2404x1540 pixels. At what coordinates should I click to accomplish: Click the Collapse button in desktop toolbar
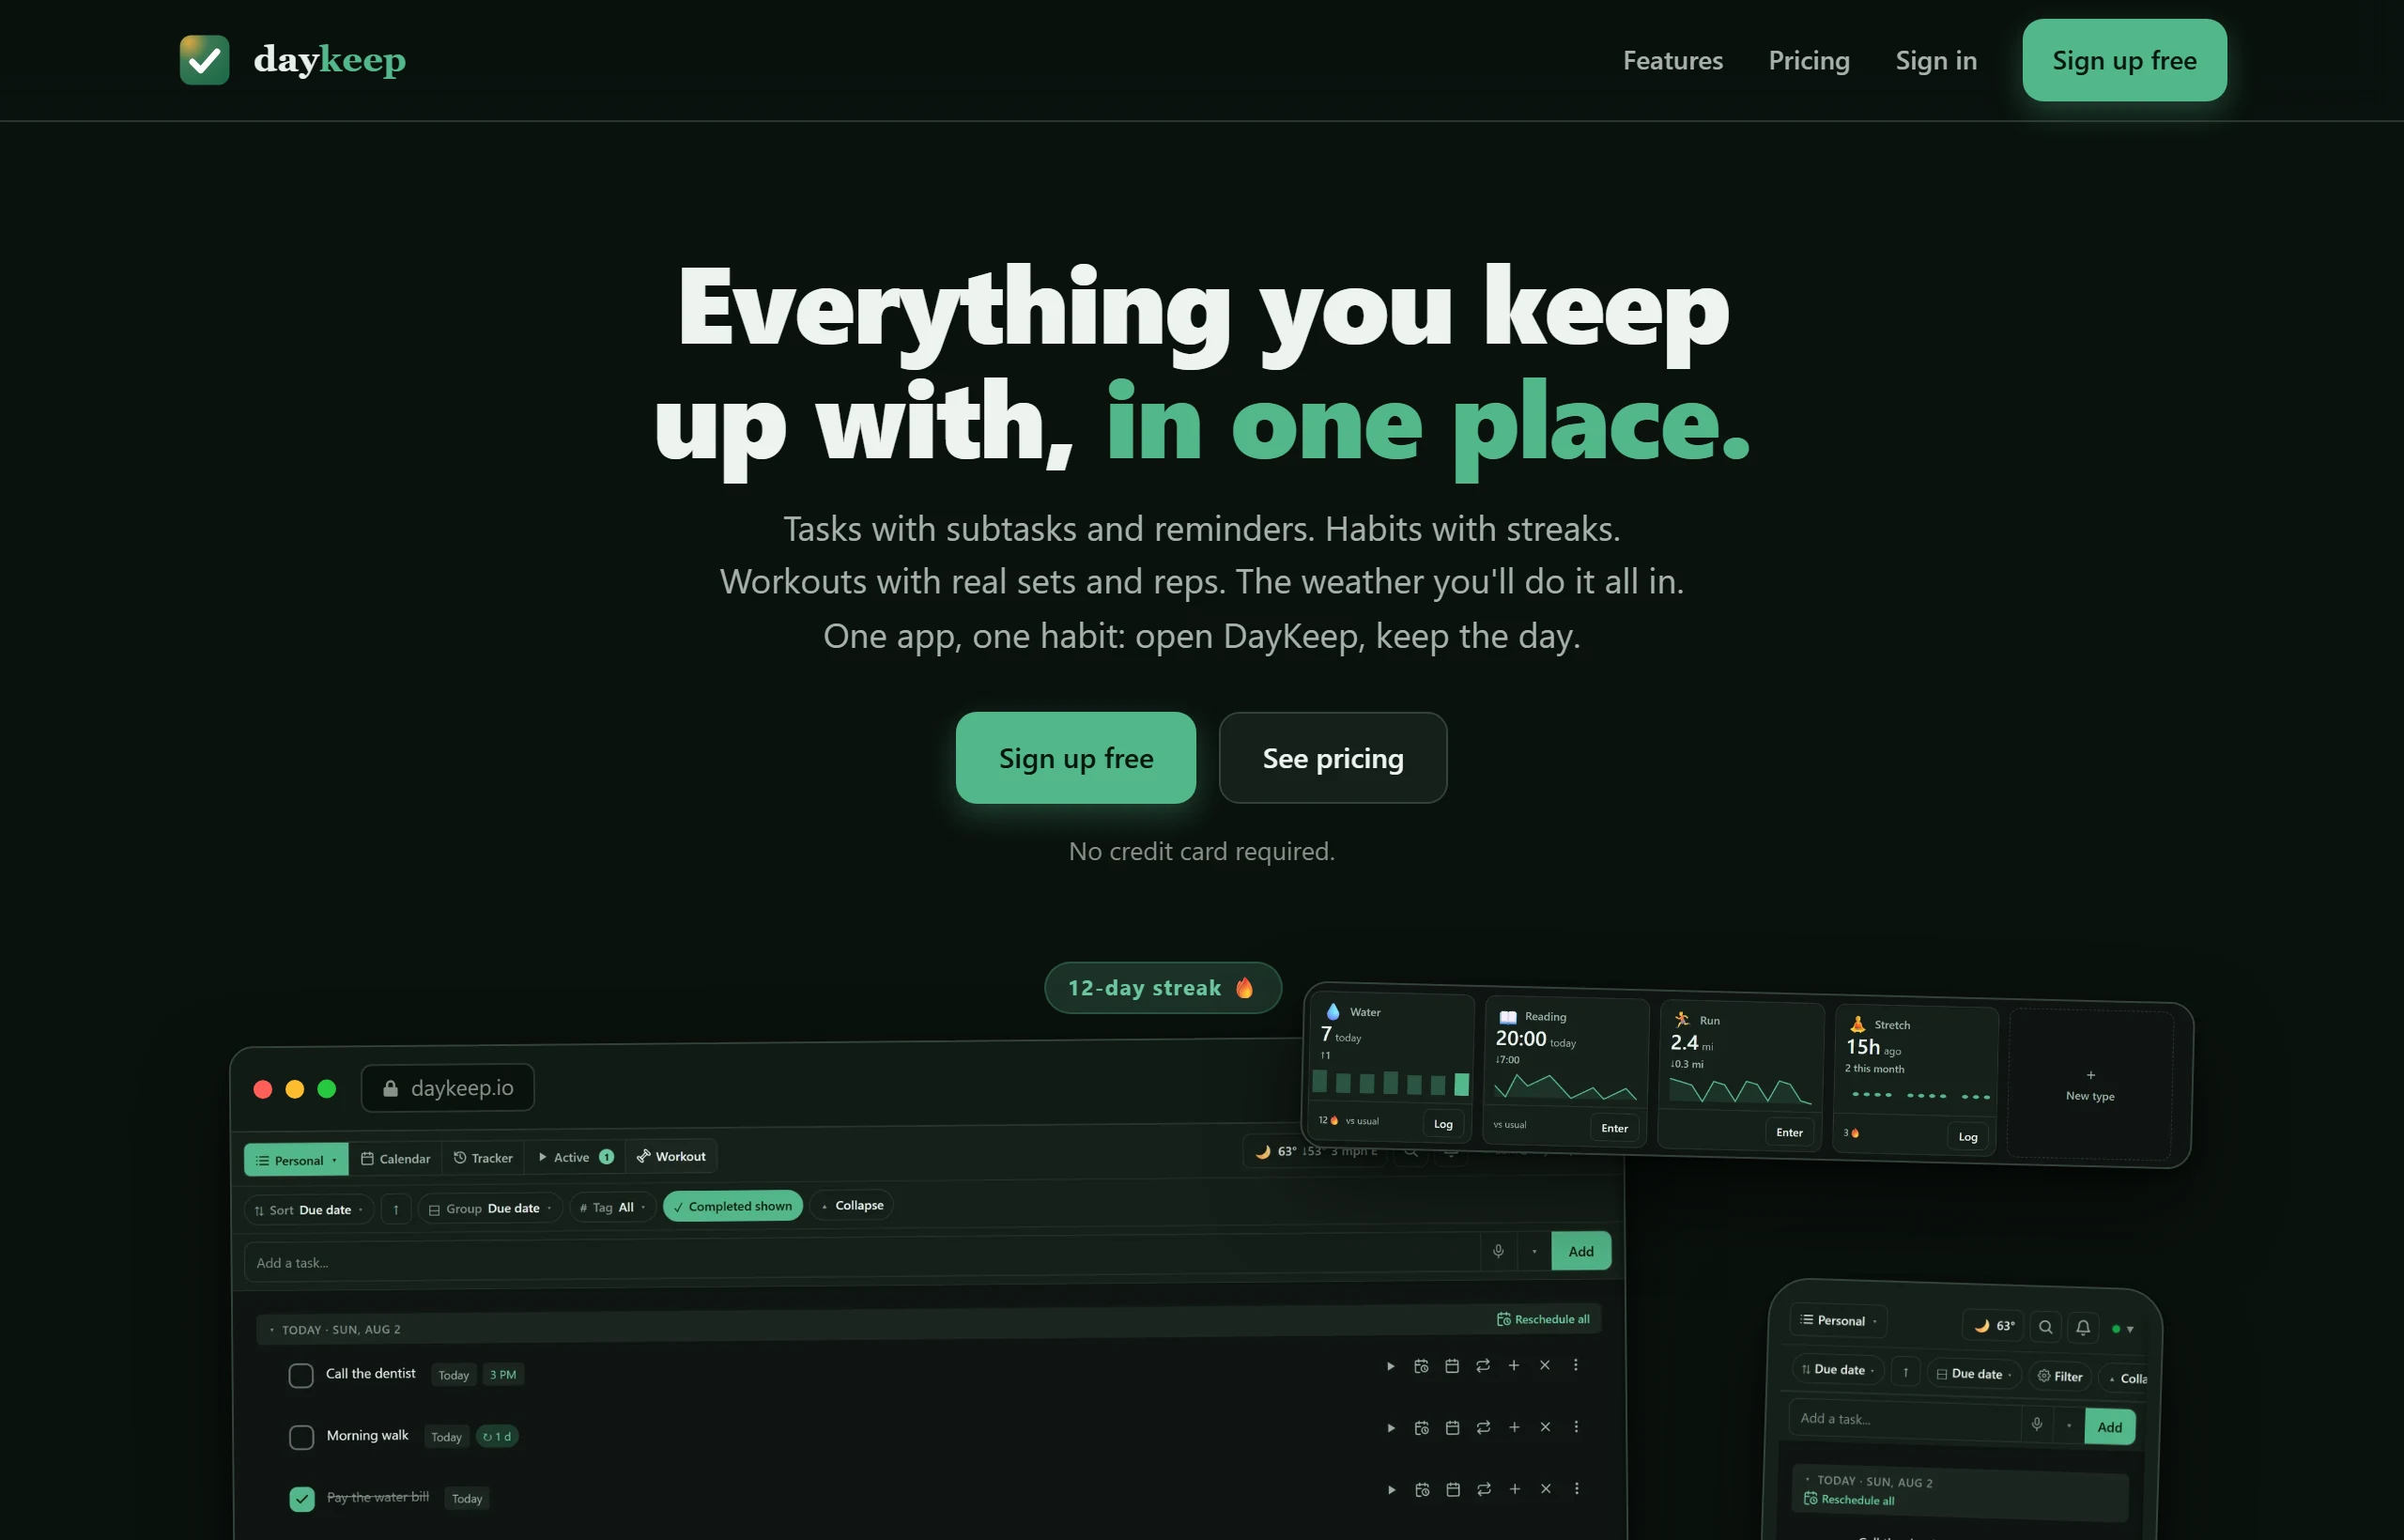(x=853, y=1205)
